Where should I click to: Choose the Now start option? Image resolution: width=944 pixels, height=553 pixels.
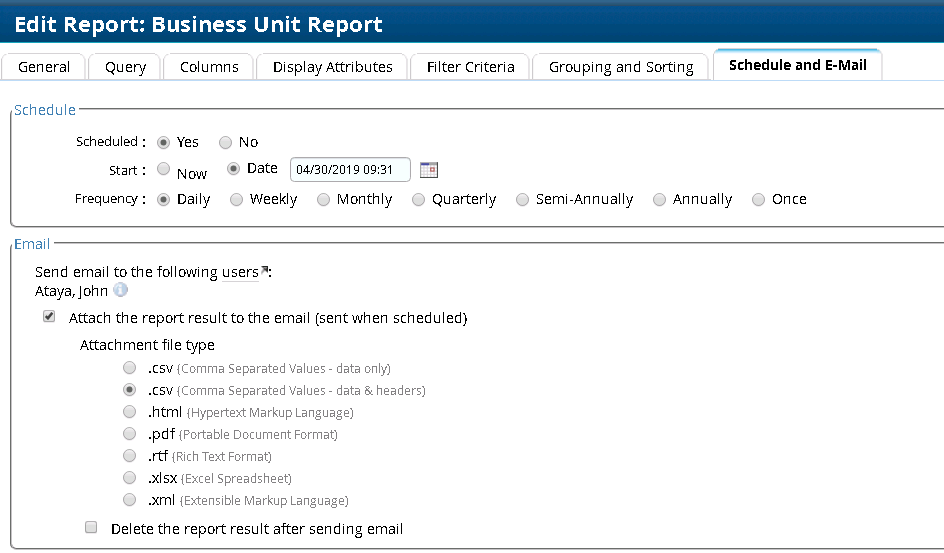pyautogui.click(x=164, y=170)
